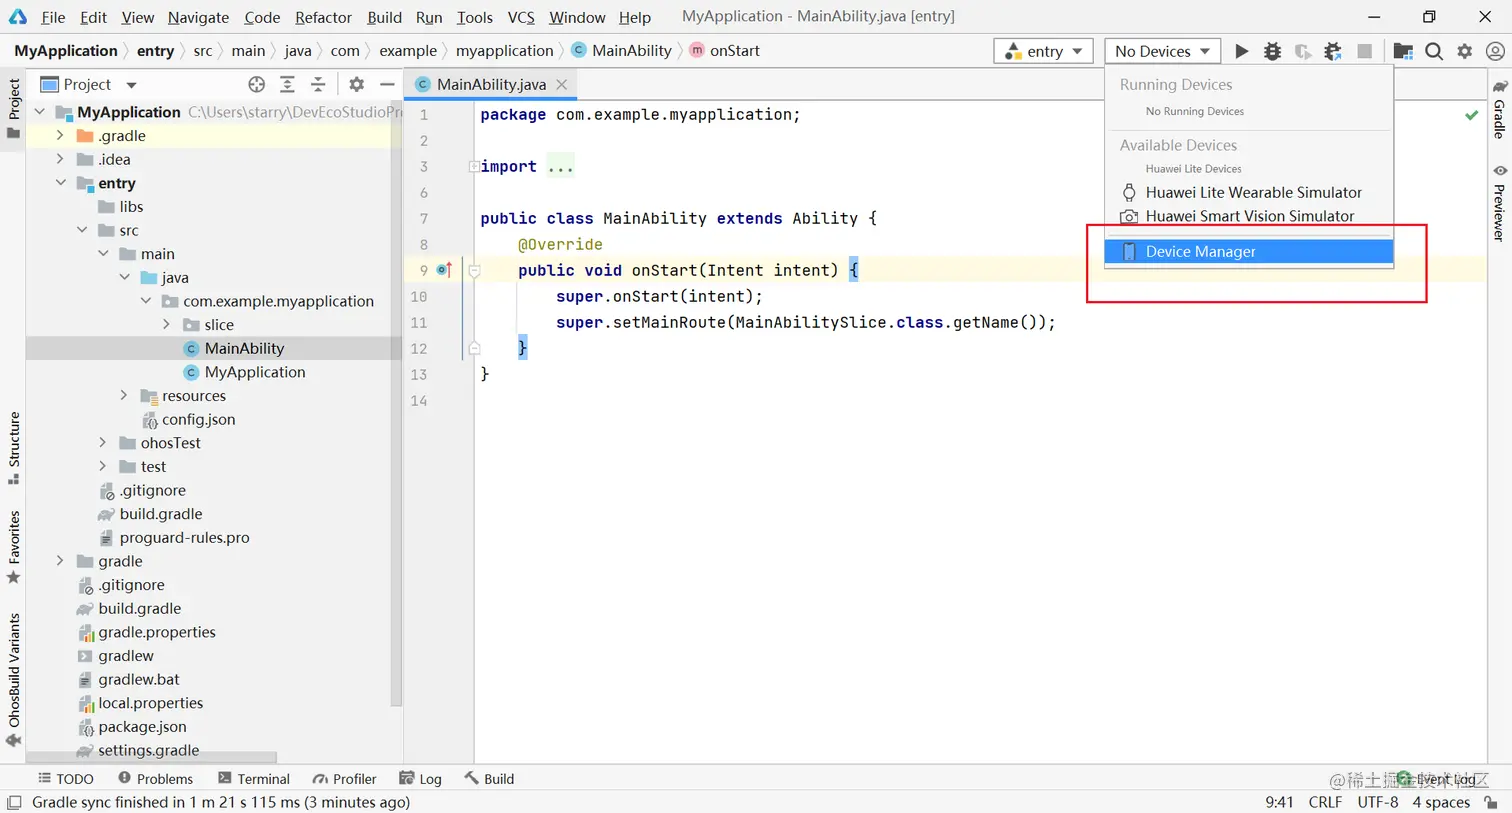Open the Profiler tool window
1512x813 pixels.
344,779
